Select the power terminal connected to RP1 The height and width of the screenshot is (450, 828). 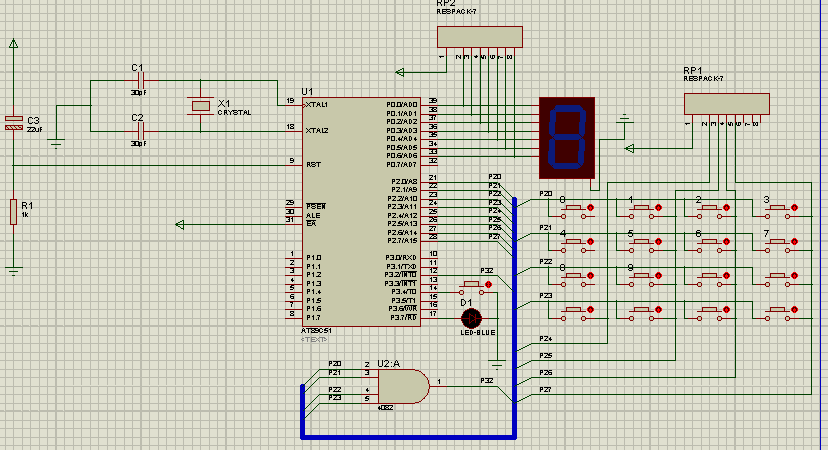629,148
